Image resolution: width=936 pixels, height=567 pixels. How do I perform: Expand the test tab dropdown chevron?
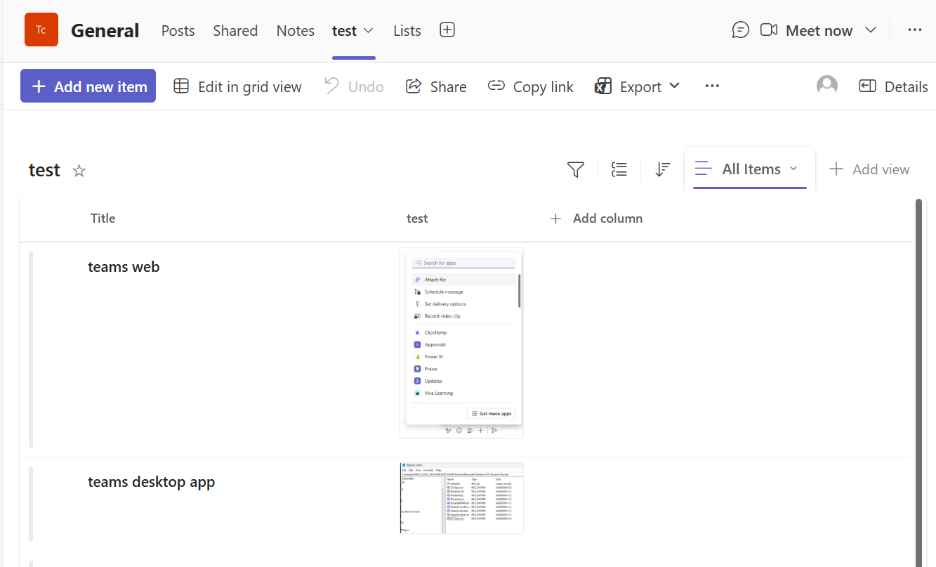pyautogui.click(x=368, y=30)
